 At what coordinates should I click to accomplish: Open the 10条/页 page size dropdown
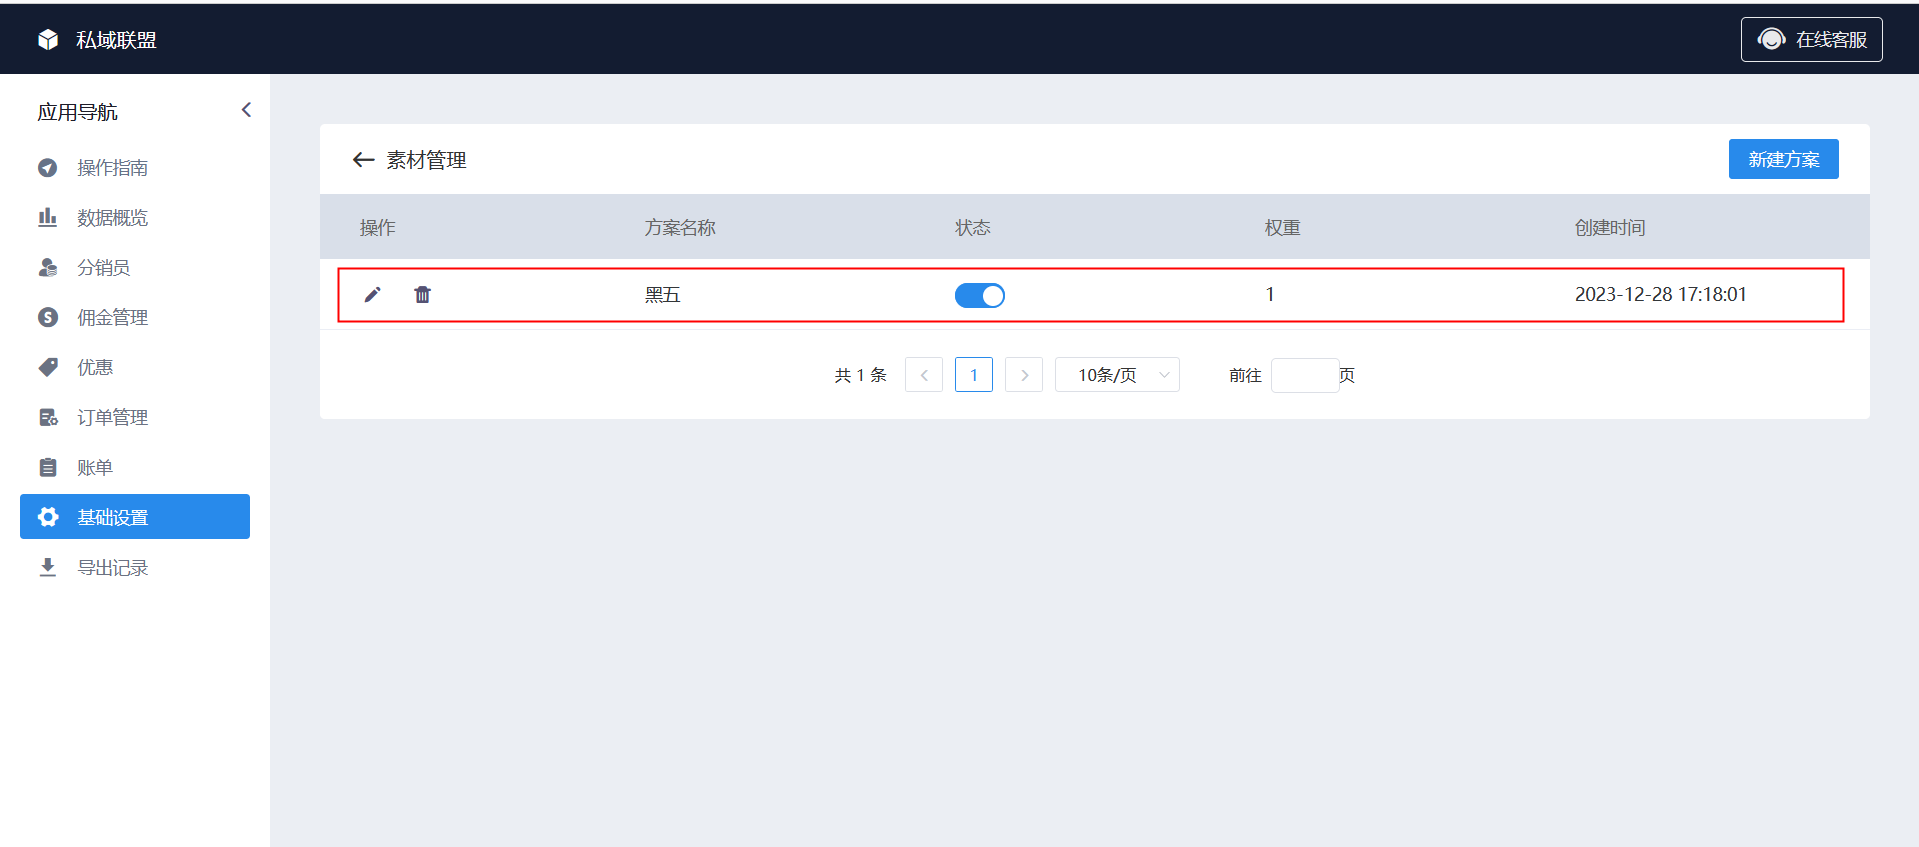coord(1117,375)
